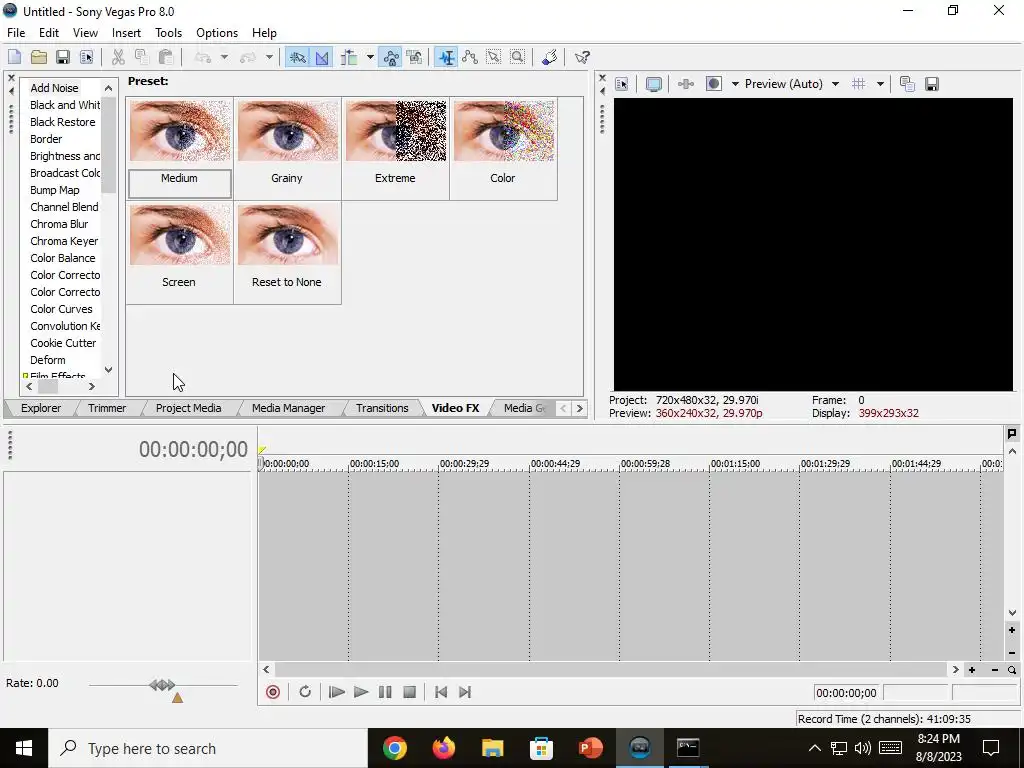Click Video Output FX icon in preview
1024x768 pixels.
pos(686,84)
